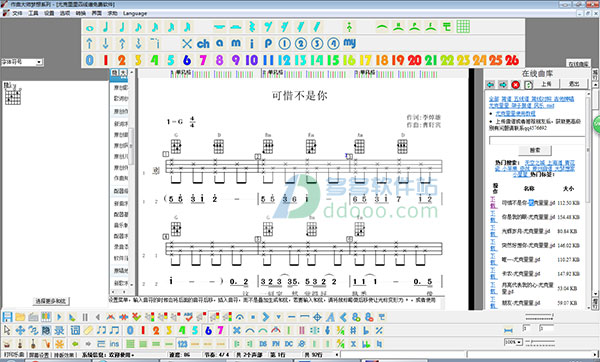Click the blue 'ins' insert icon
Viewport: 600px width, 362px height.
(114, 344)
